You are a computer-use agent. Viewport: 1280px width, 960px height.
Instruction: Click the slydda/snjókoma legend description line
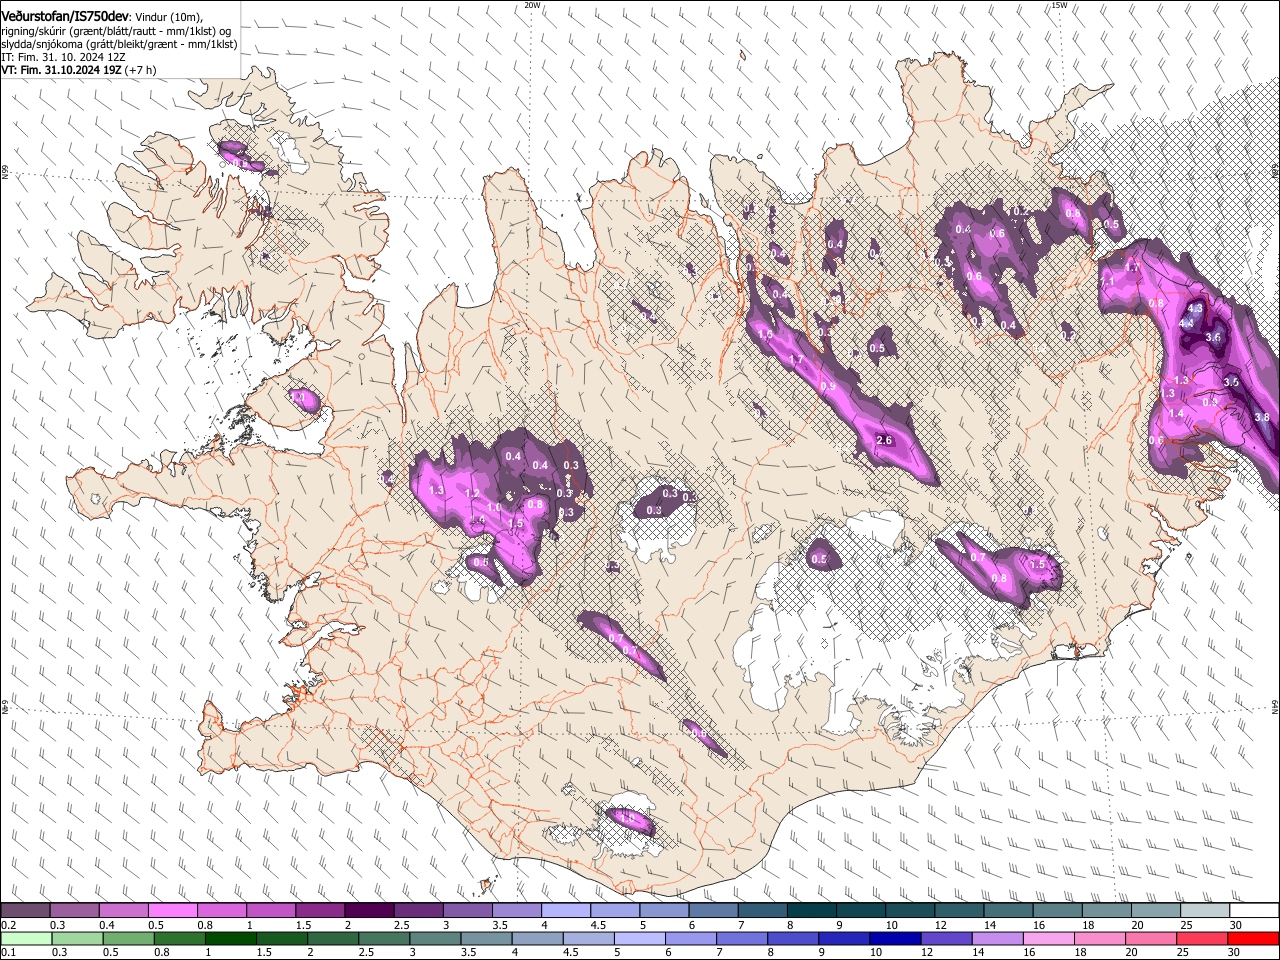119,44
